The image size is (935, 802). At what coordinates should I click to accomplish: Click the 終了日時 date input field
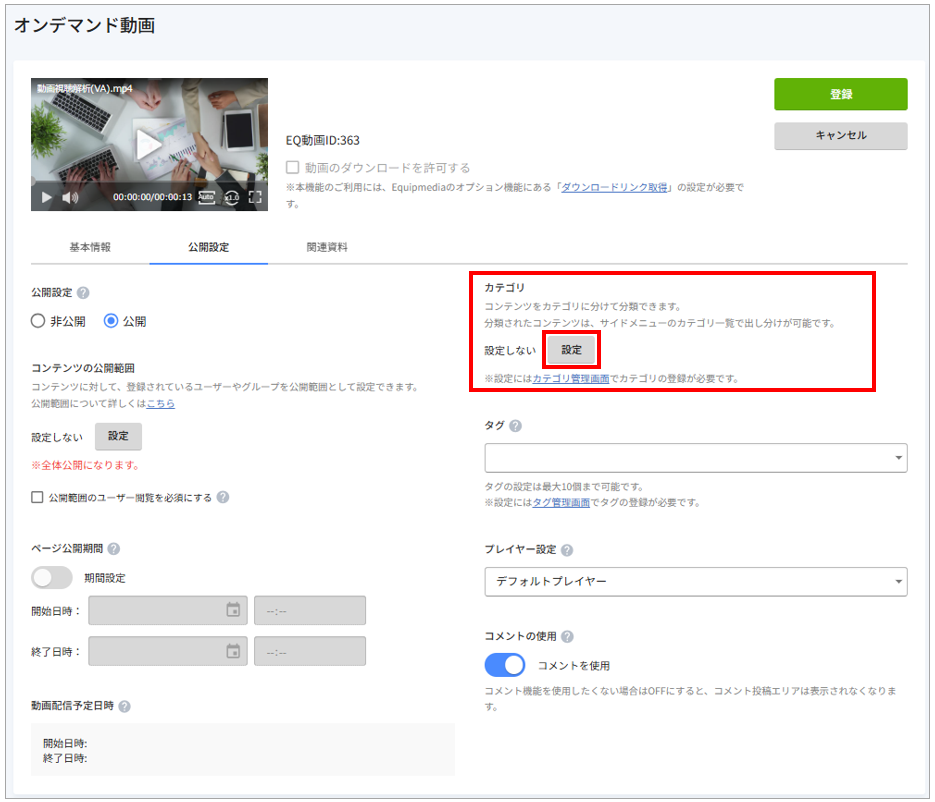point(168,651)
